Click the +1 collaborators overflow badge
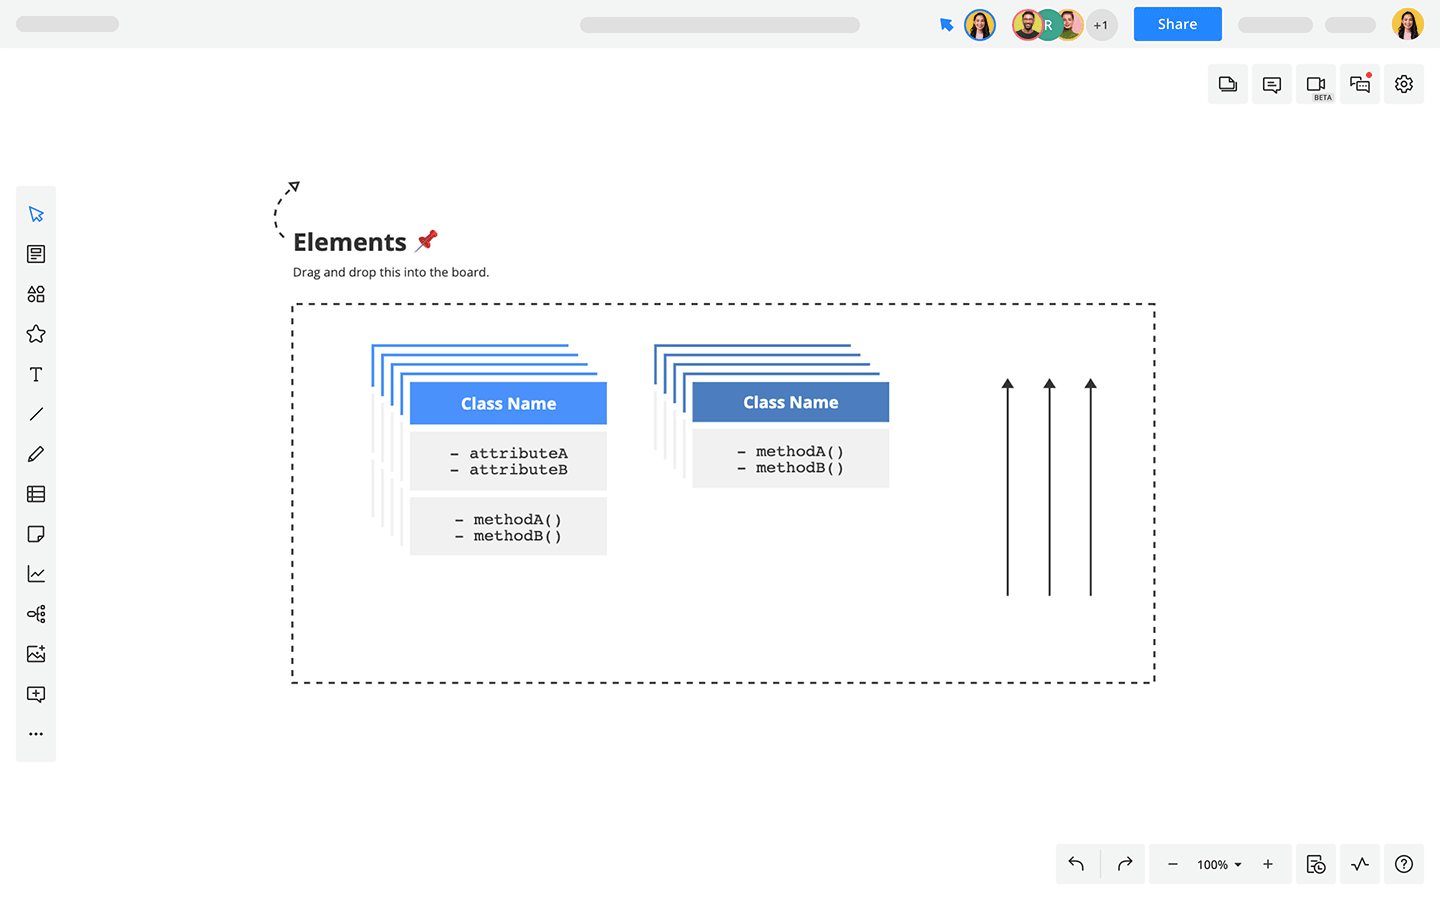Image resolution: width=1440 pixels, height=900 pixels. point(1101,25)
